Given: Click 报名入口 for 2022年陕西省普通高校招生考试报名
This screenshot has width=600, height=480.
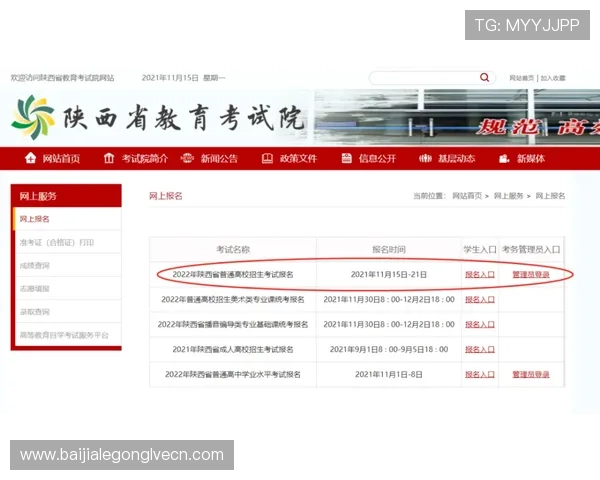Looking at the screenshot, I should pyautogui.click(x=480, y=274).
